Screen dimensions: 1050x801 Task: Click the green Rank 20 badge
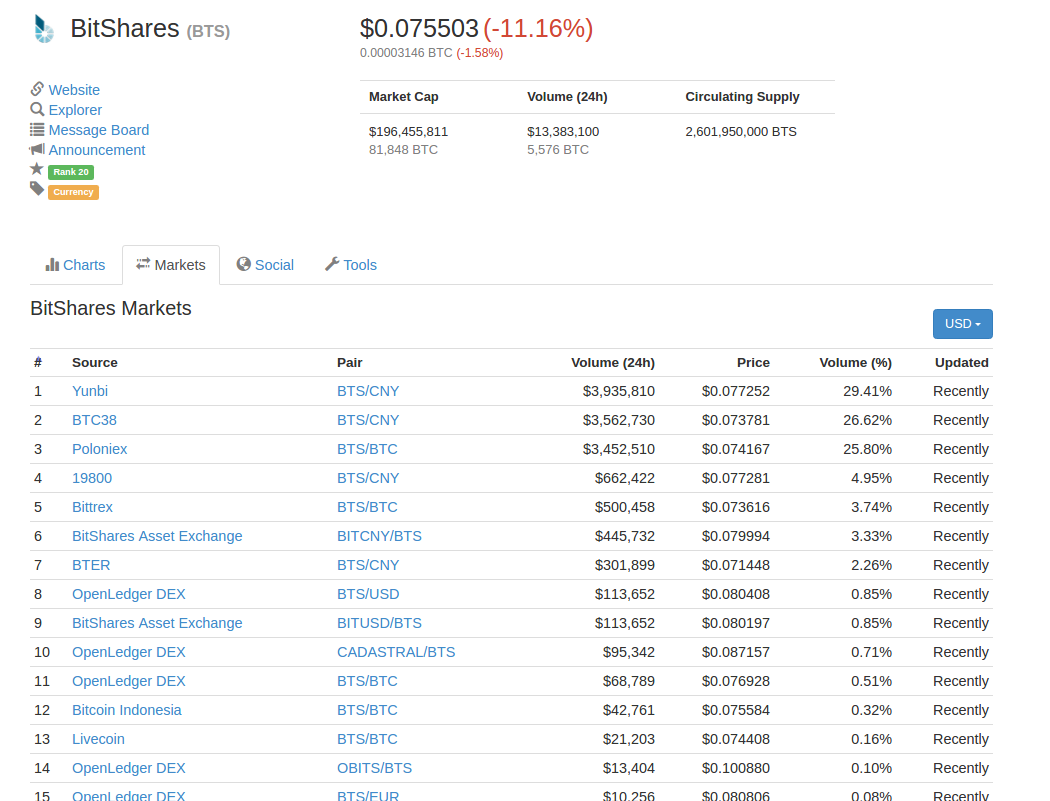click(71, 172)
